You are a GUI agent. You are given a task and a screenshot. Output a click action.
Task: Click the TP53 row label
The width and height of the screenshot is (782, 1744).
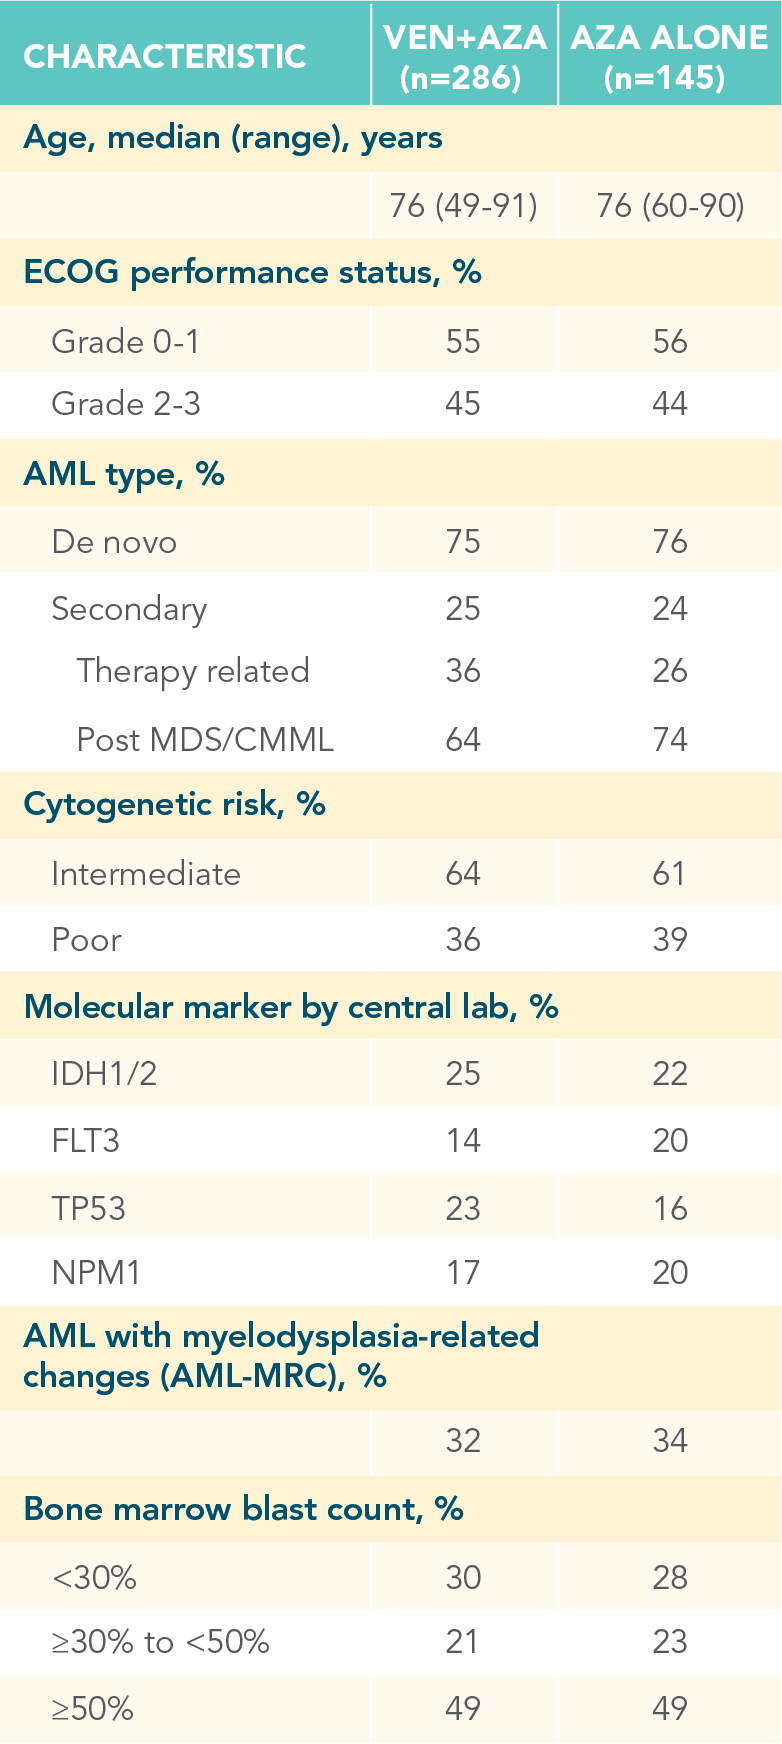(88, 1208)
